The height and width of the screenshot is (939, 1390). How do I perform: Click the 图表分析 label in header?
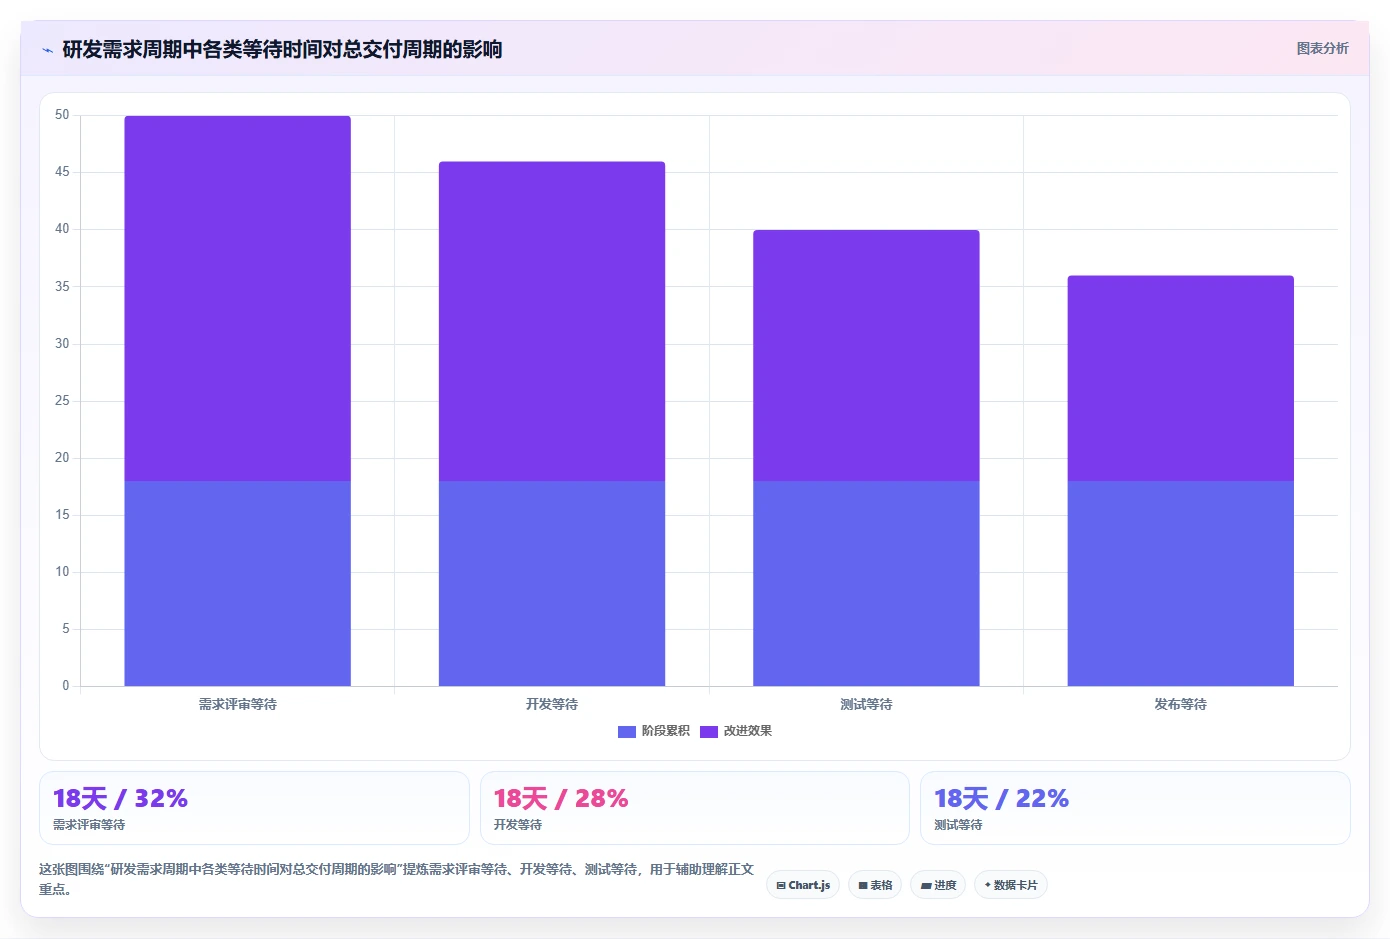(1322, 48)
